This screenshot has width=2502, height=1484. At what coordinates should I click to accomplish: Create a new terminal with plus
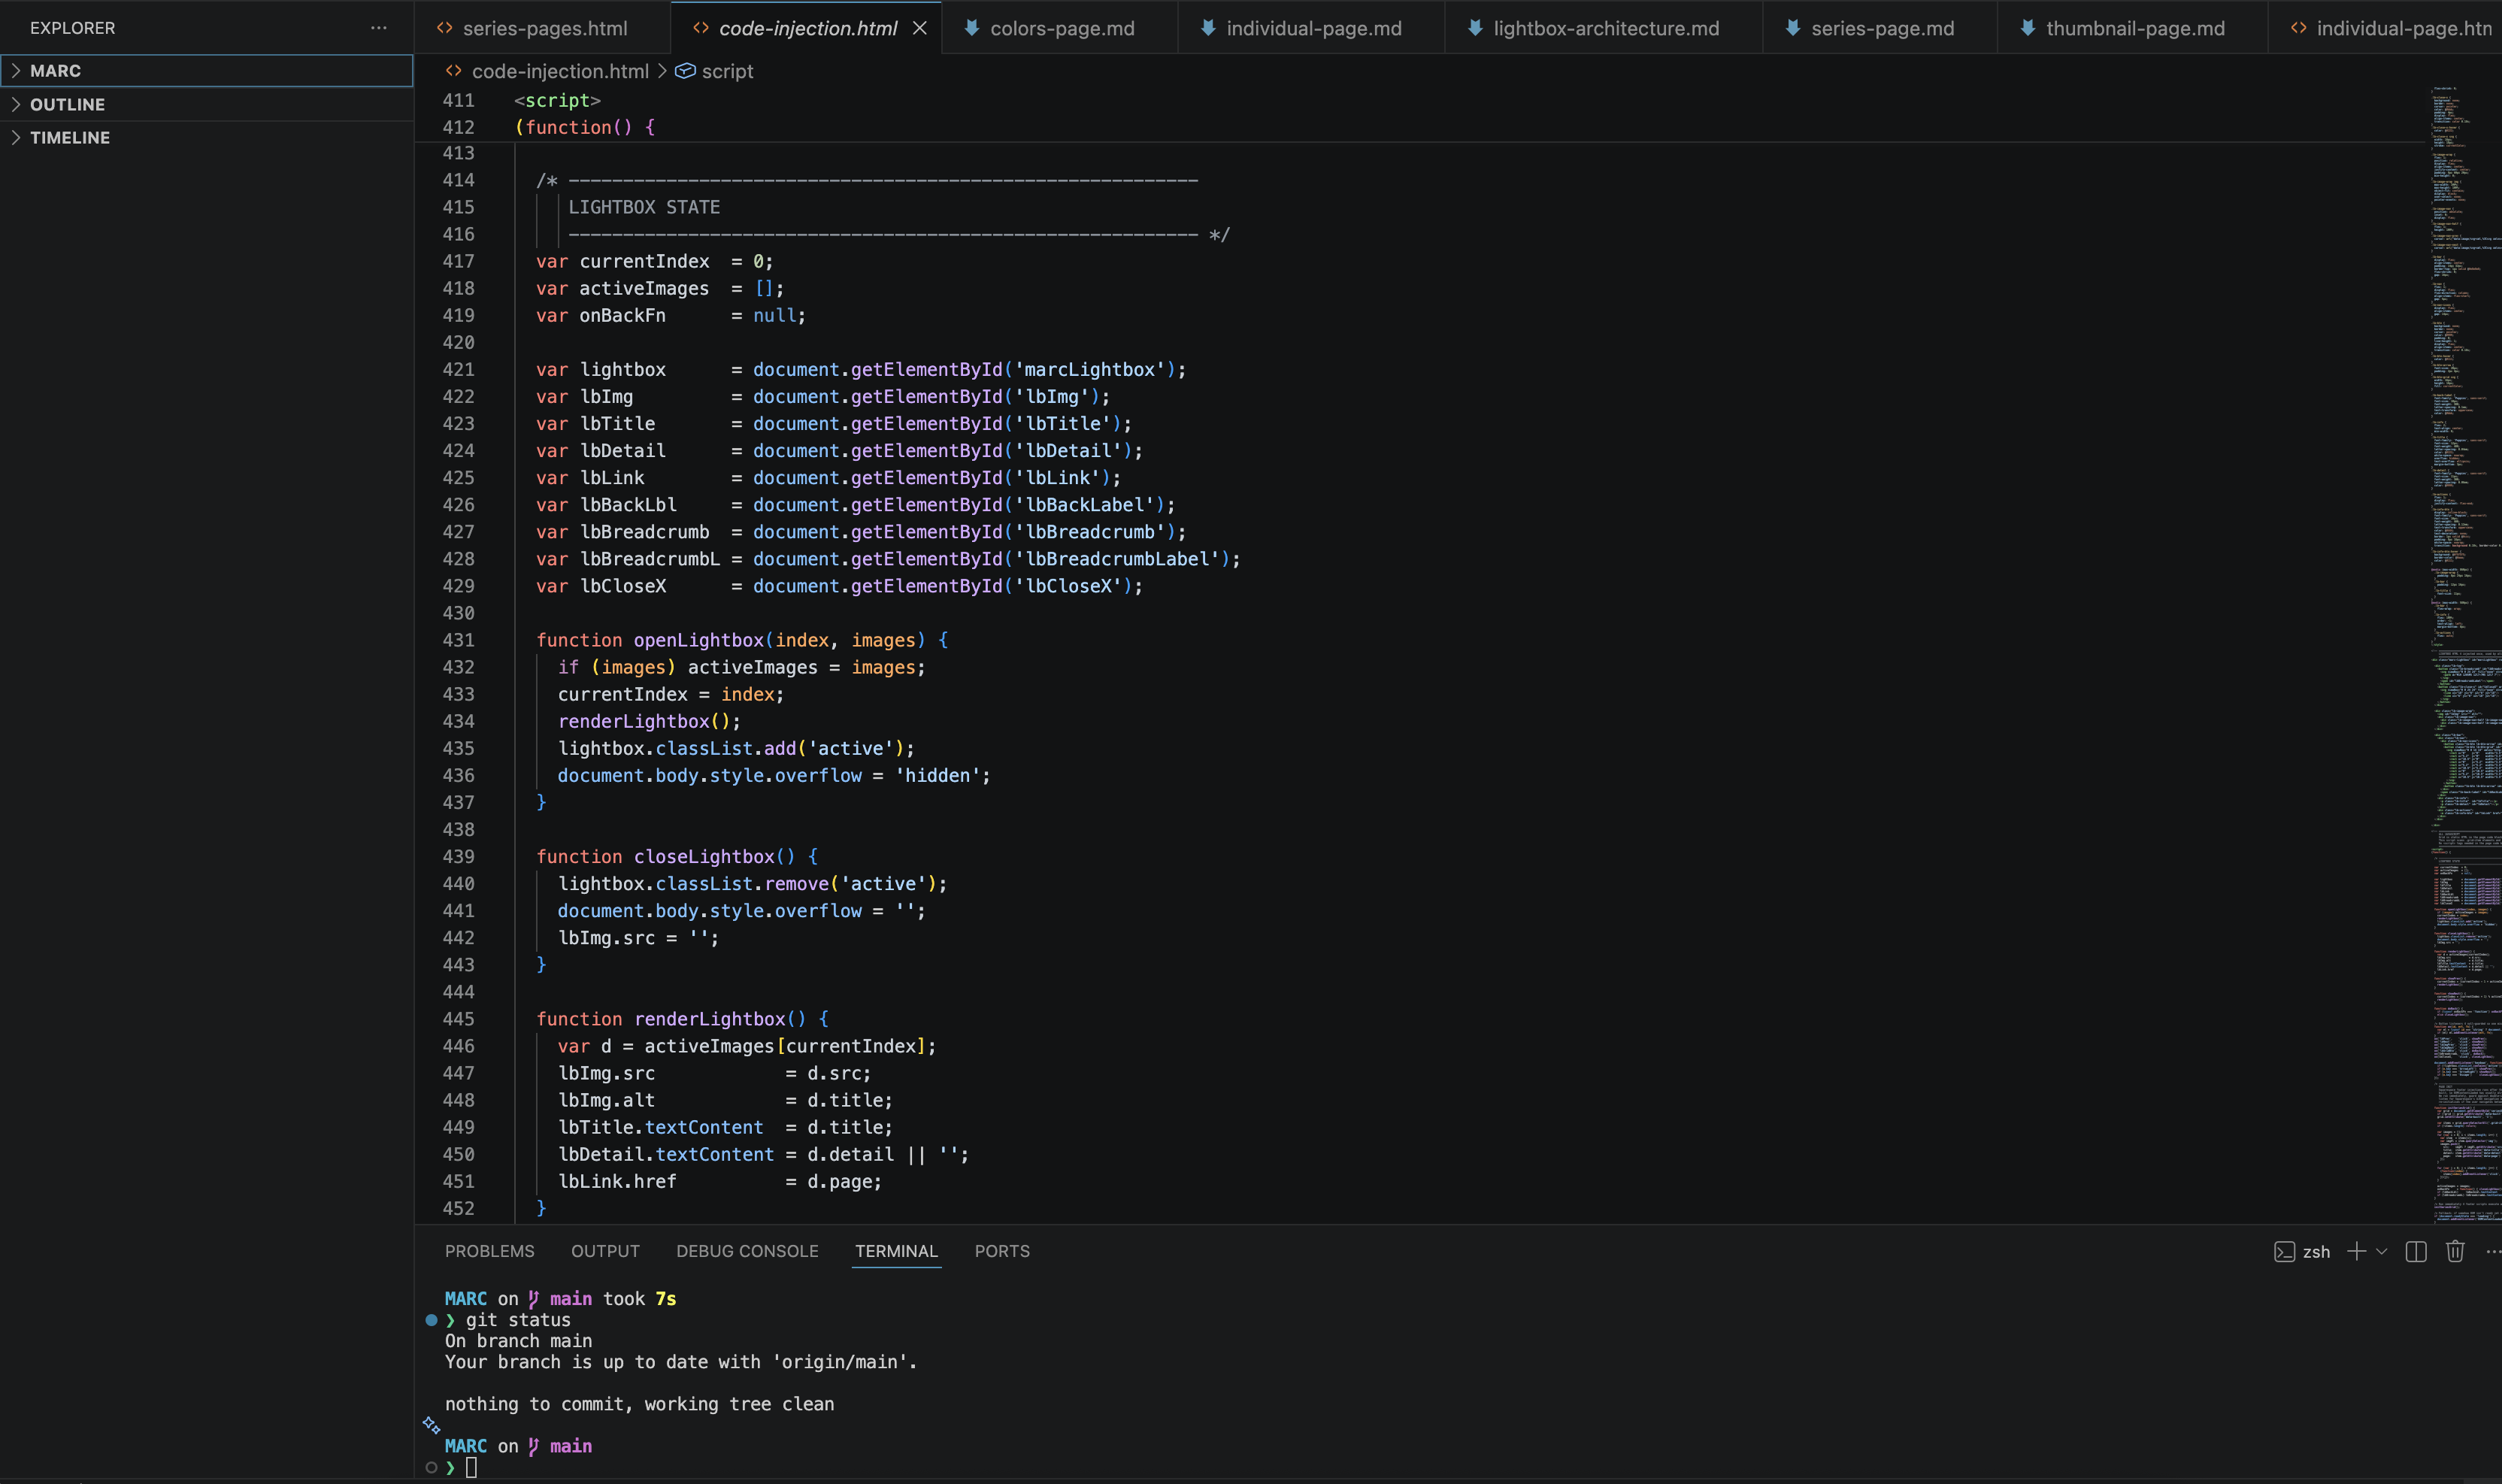(2356, 1252)
